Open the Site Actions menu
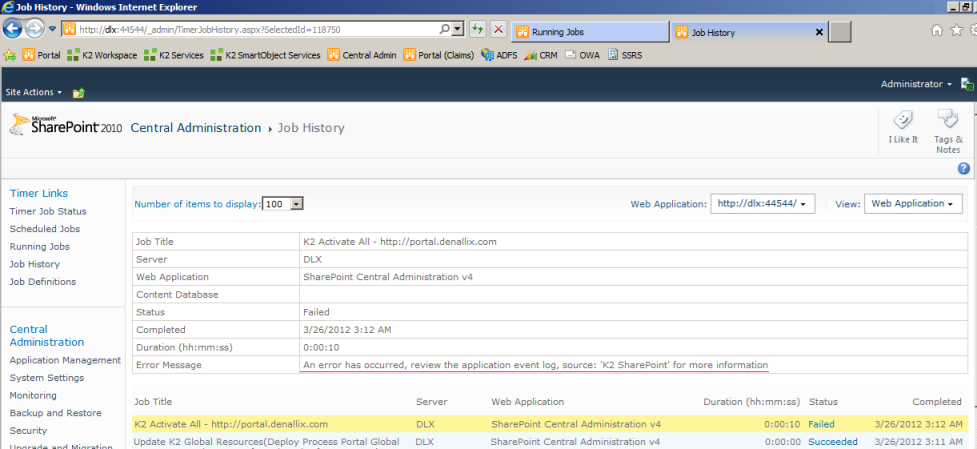The height and width of the screenshot is (449, 977). pyautogui.click(x=34, y=92)
